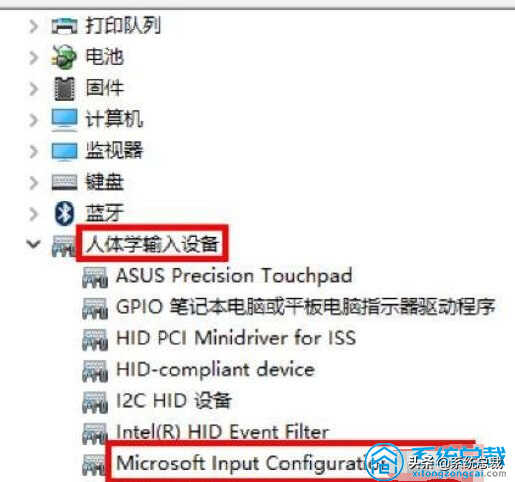515x482 pixels.
Task: Click the monitor icon beside 监视器
Action: (64, 151)
